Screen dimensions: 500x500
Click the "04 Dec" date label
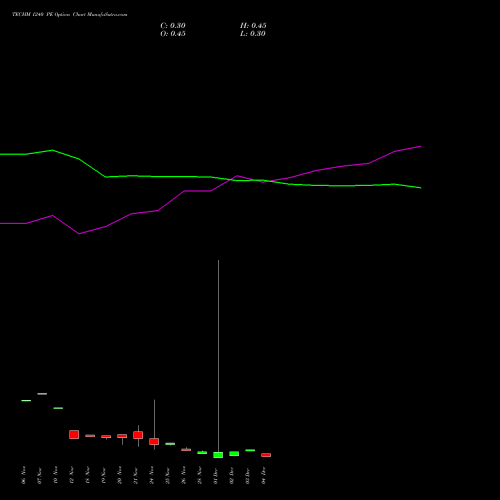point(263,475)
